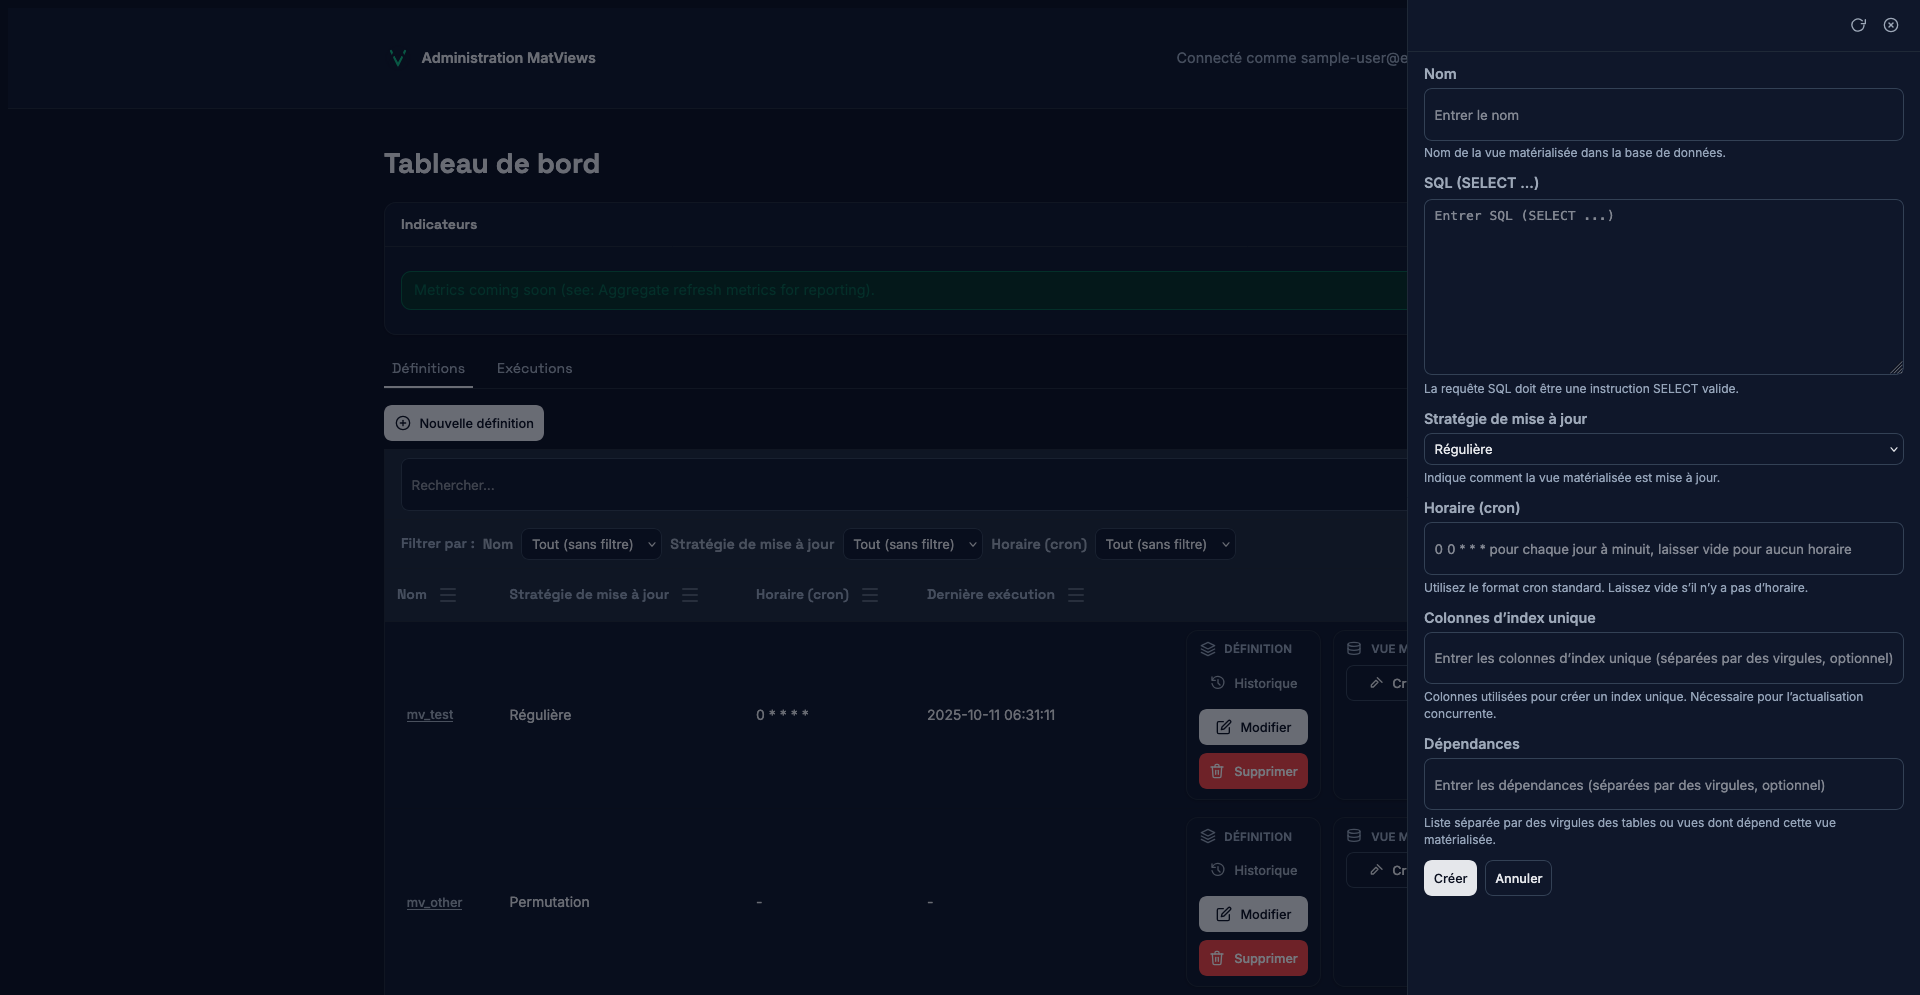This screenshot has height=995, width=1920.
Task: Open the Horaire (cron) filter dropdown
Action: pos(1165,544)
